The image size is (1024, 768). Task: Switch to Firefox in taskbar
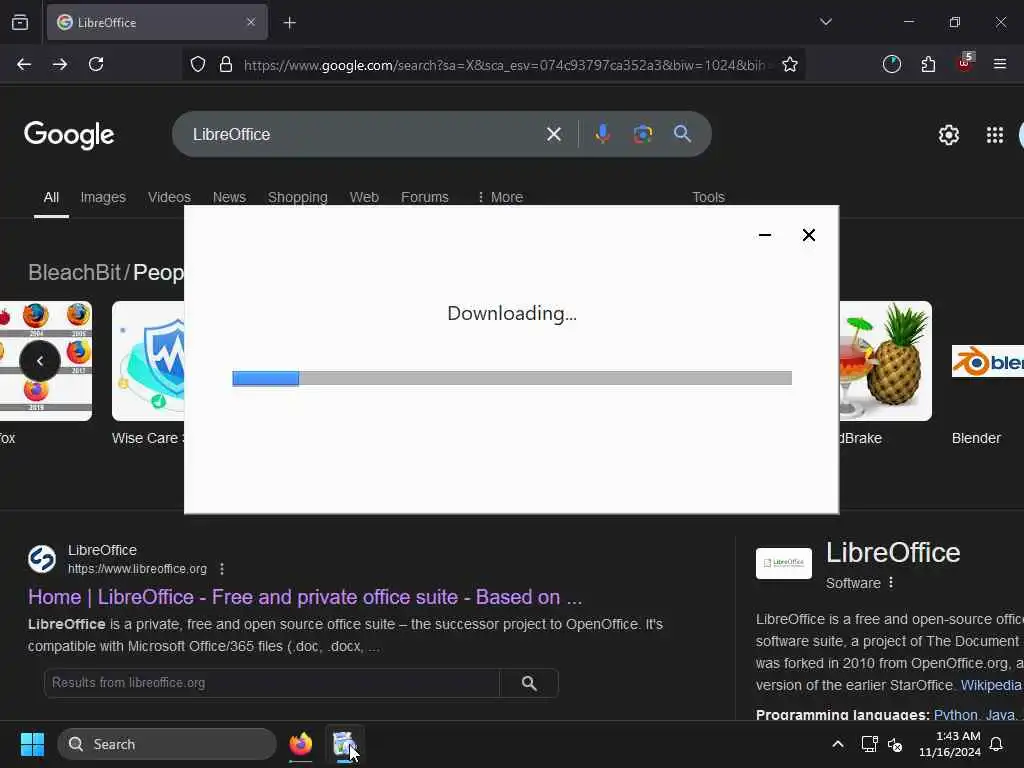click(300, 744)
